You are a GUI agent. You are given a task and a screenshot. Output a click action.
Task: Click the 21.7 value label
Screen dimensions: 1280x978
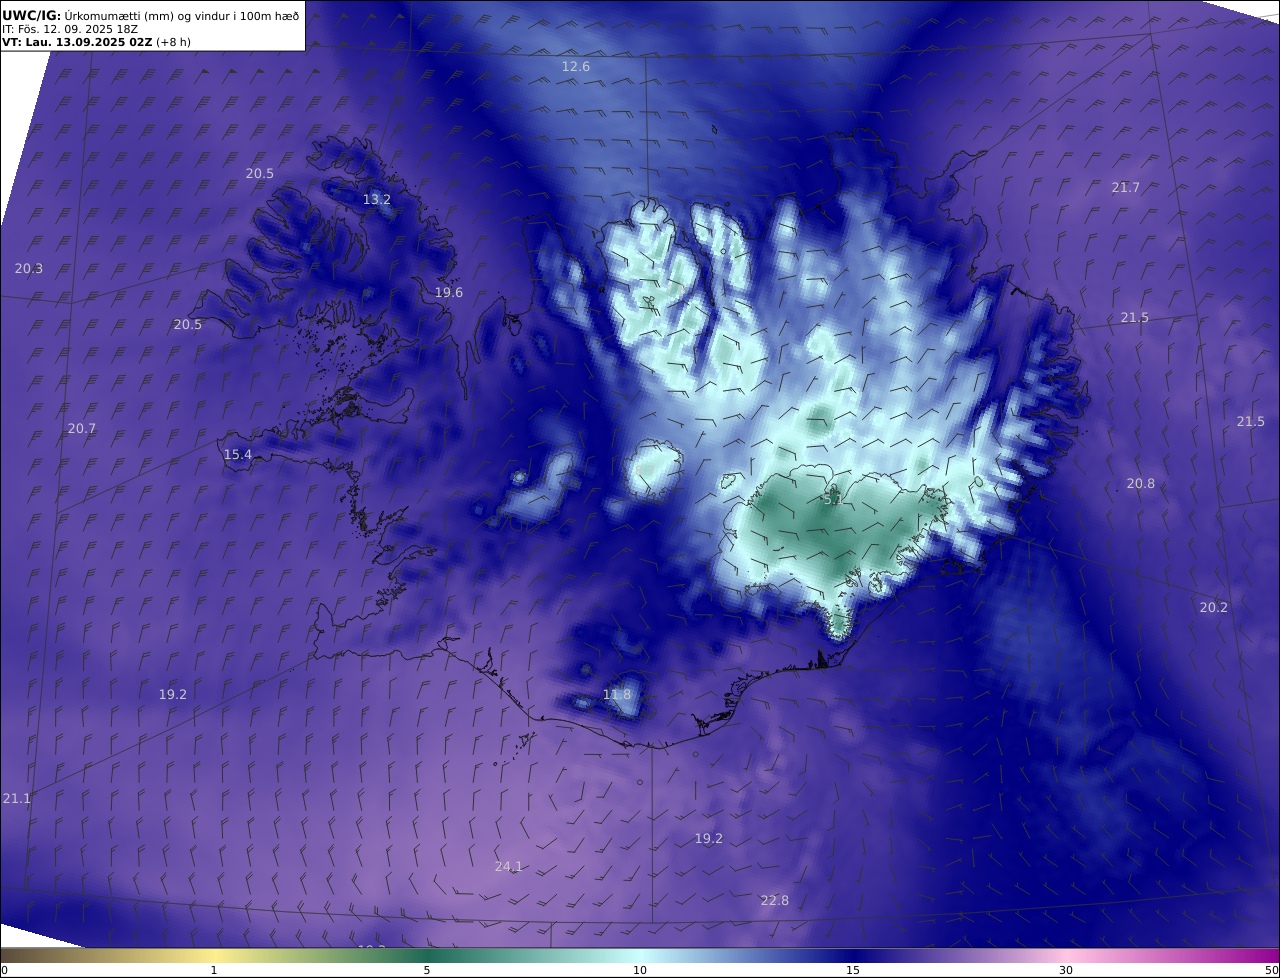1125,188
